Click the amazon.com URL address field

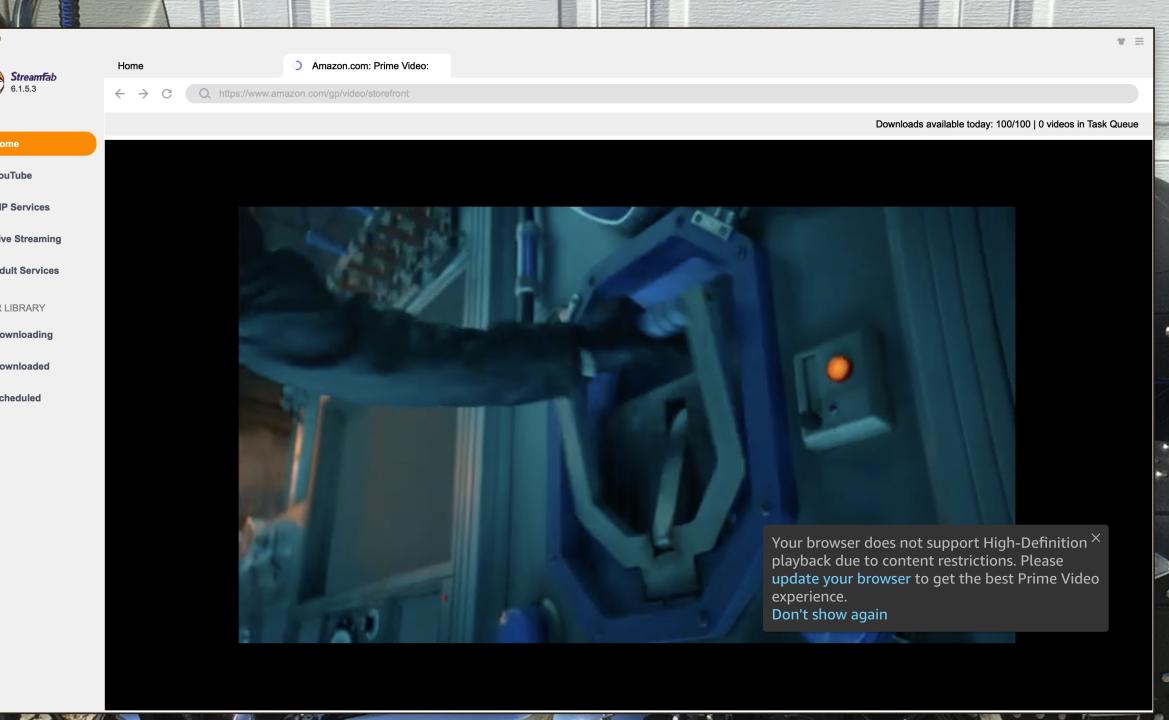coord(660,94)
